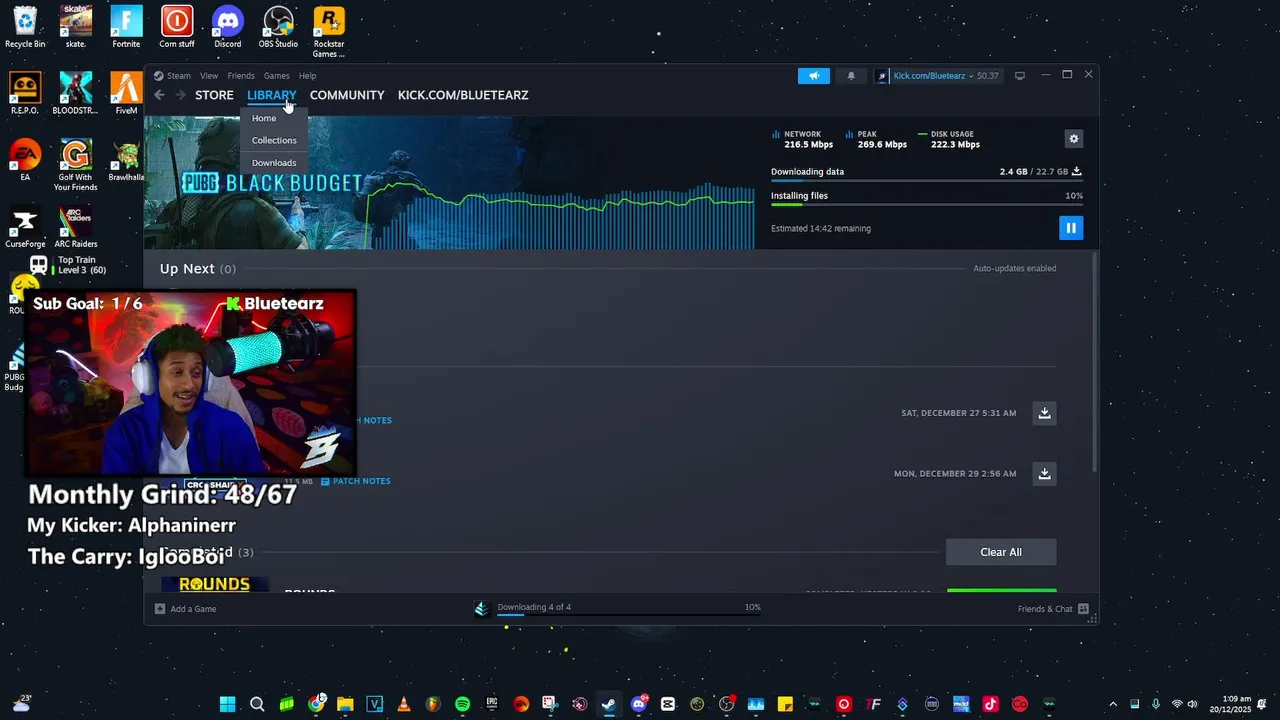Select ARC Raiders desktop shortcut
1280x720 pixels.
(76, 227)
